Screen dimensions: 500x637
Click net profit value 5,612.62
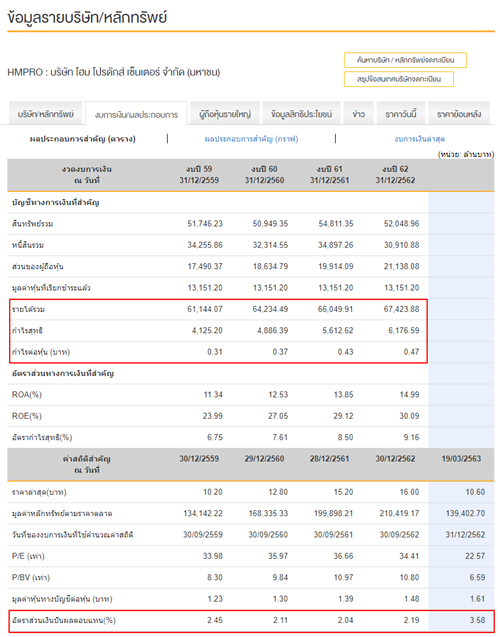click(x=338, y=331)
